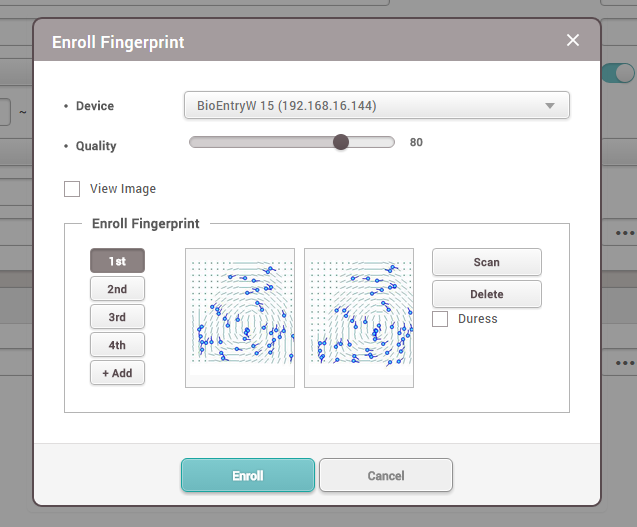Open the upper three-dots menu at right edge
Screen dimensions: 637x527
(625, 233)
